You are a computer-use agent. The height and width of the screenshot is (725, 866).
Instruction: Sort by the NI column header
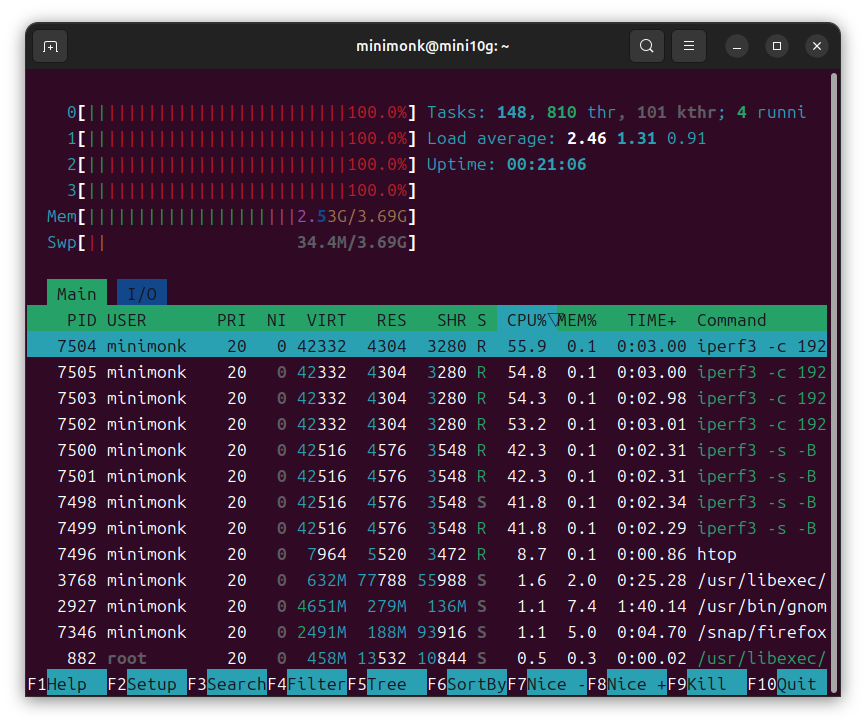click(276, 320)
